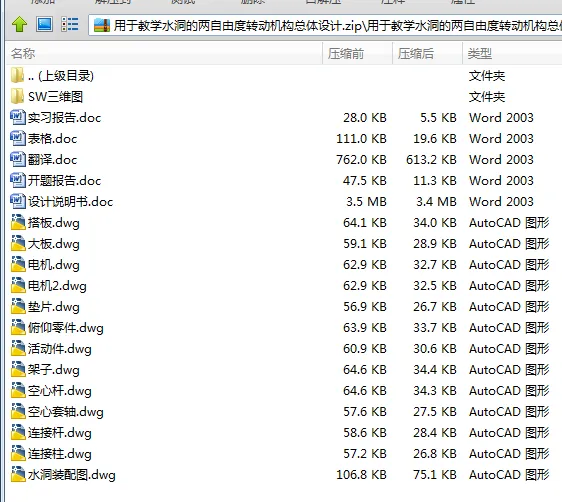
Task: Click 文件夹 type of SW三维图
Action: click(487, 97)
